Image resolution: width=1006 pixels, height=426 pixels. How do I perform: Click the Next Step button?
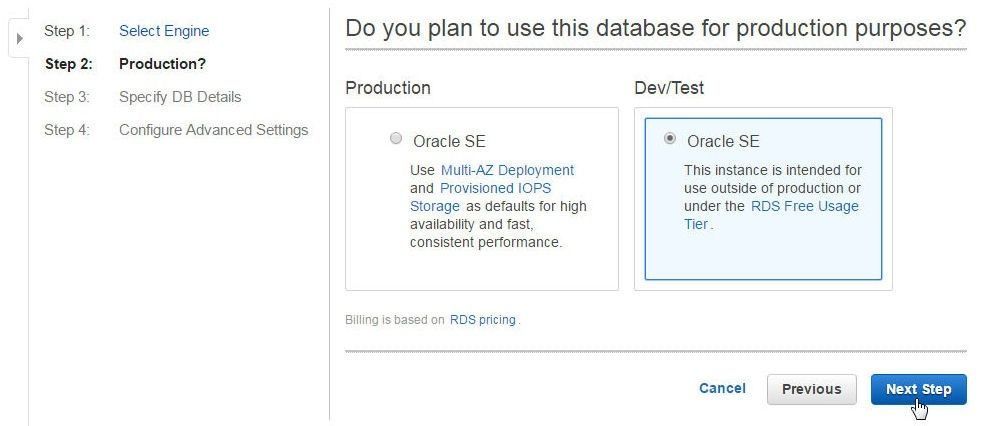918,389
